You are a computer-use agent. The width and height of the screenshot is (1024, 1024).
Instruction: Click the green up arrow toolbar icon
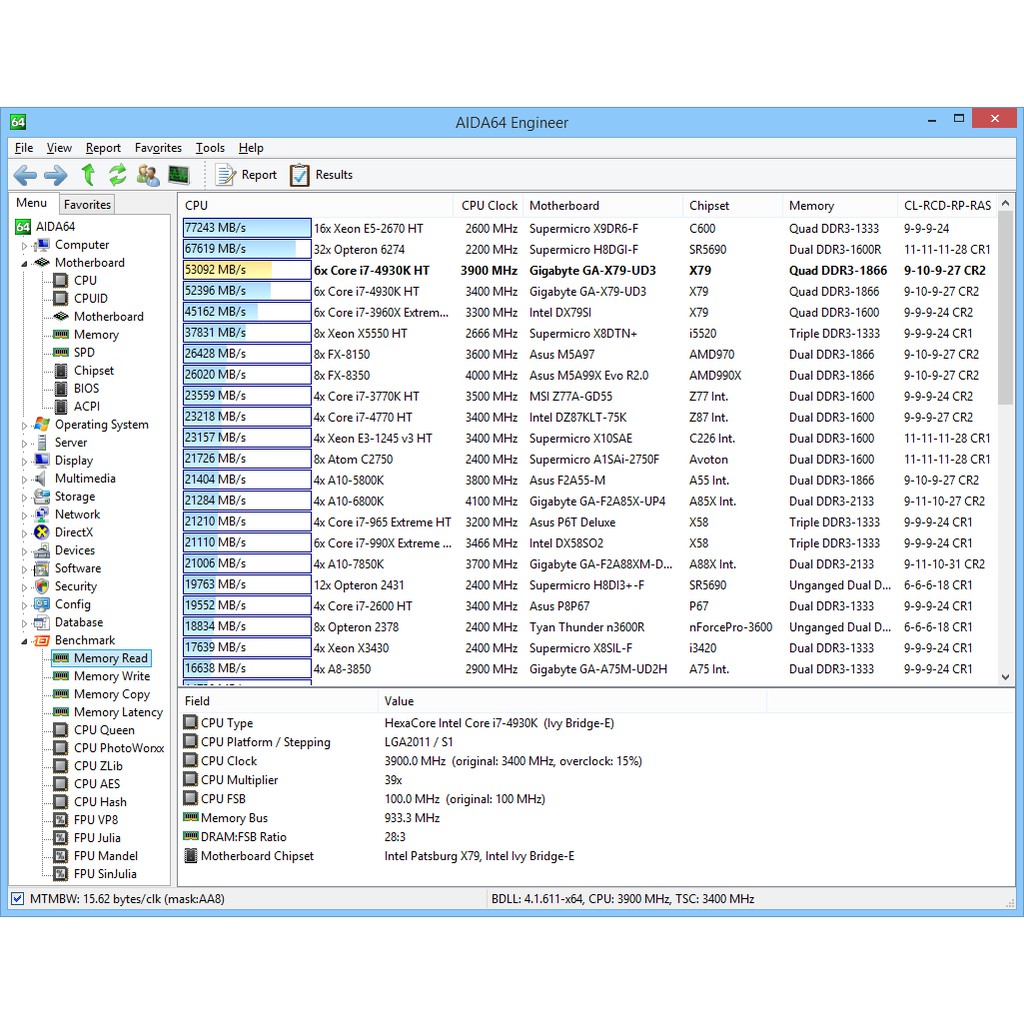click(x=88, y=175)
